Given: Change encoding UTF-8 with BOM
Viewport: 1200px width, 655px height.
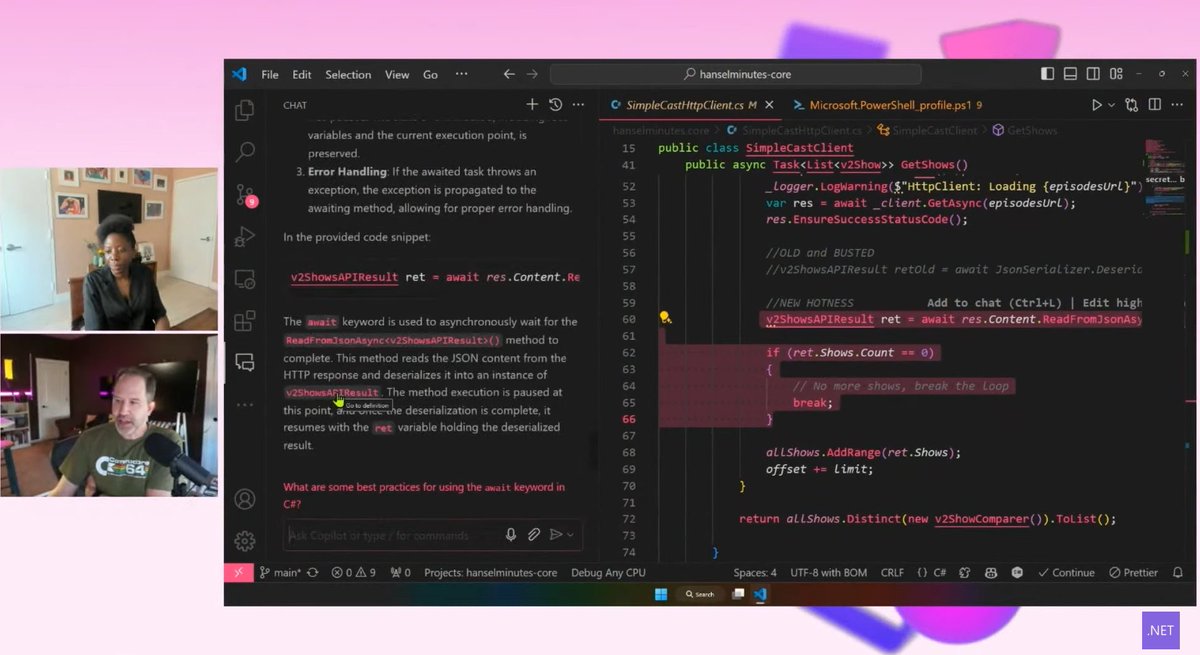Looking at the screenshot, I should click(x=829, y=573).
